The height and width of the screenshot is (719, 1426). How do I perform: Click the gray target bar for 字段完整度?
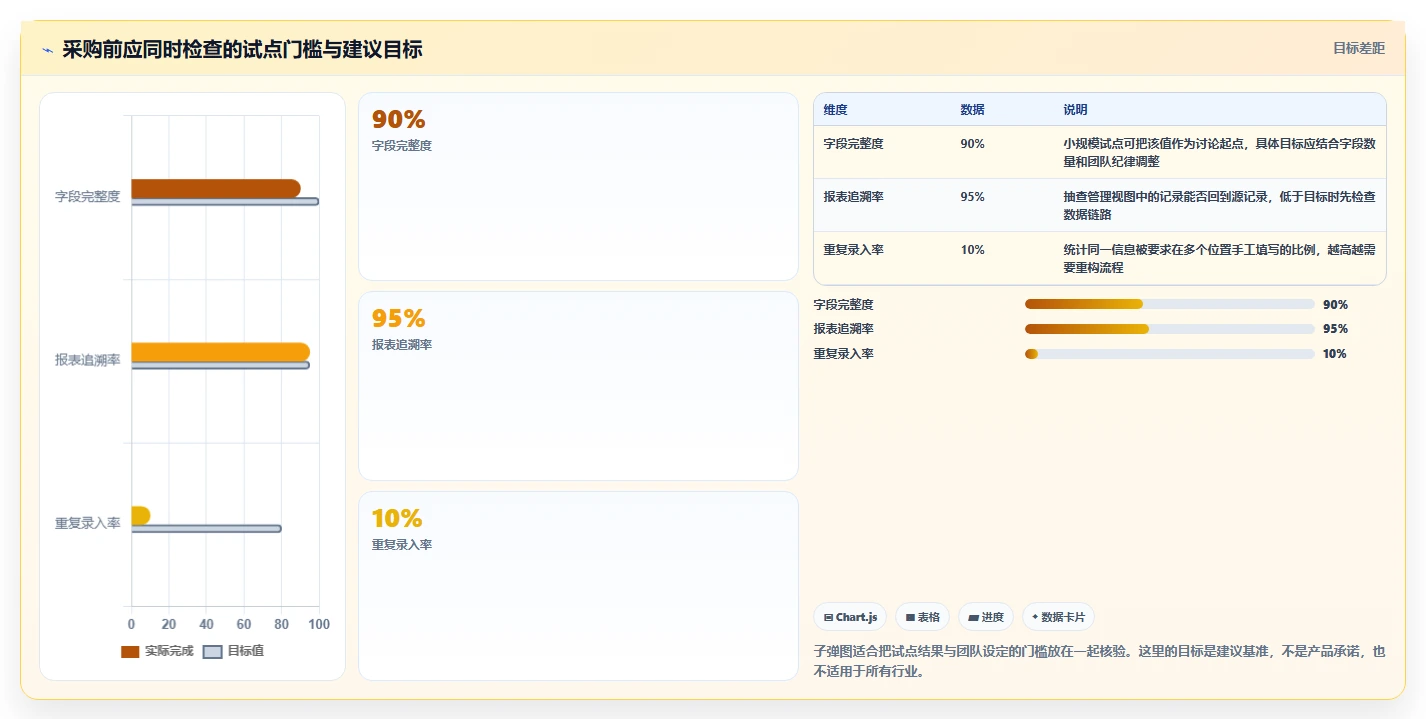[225, 202]
